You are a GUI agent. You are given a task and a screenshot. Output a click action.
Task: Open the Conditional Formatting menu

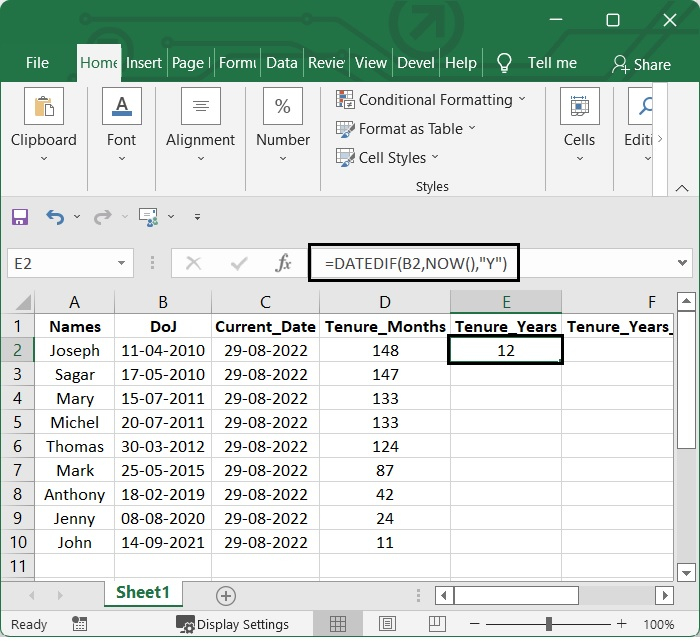tap(430, 100)
